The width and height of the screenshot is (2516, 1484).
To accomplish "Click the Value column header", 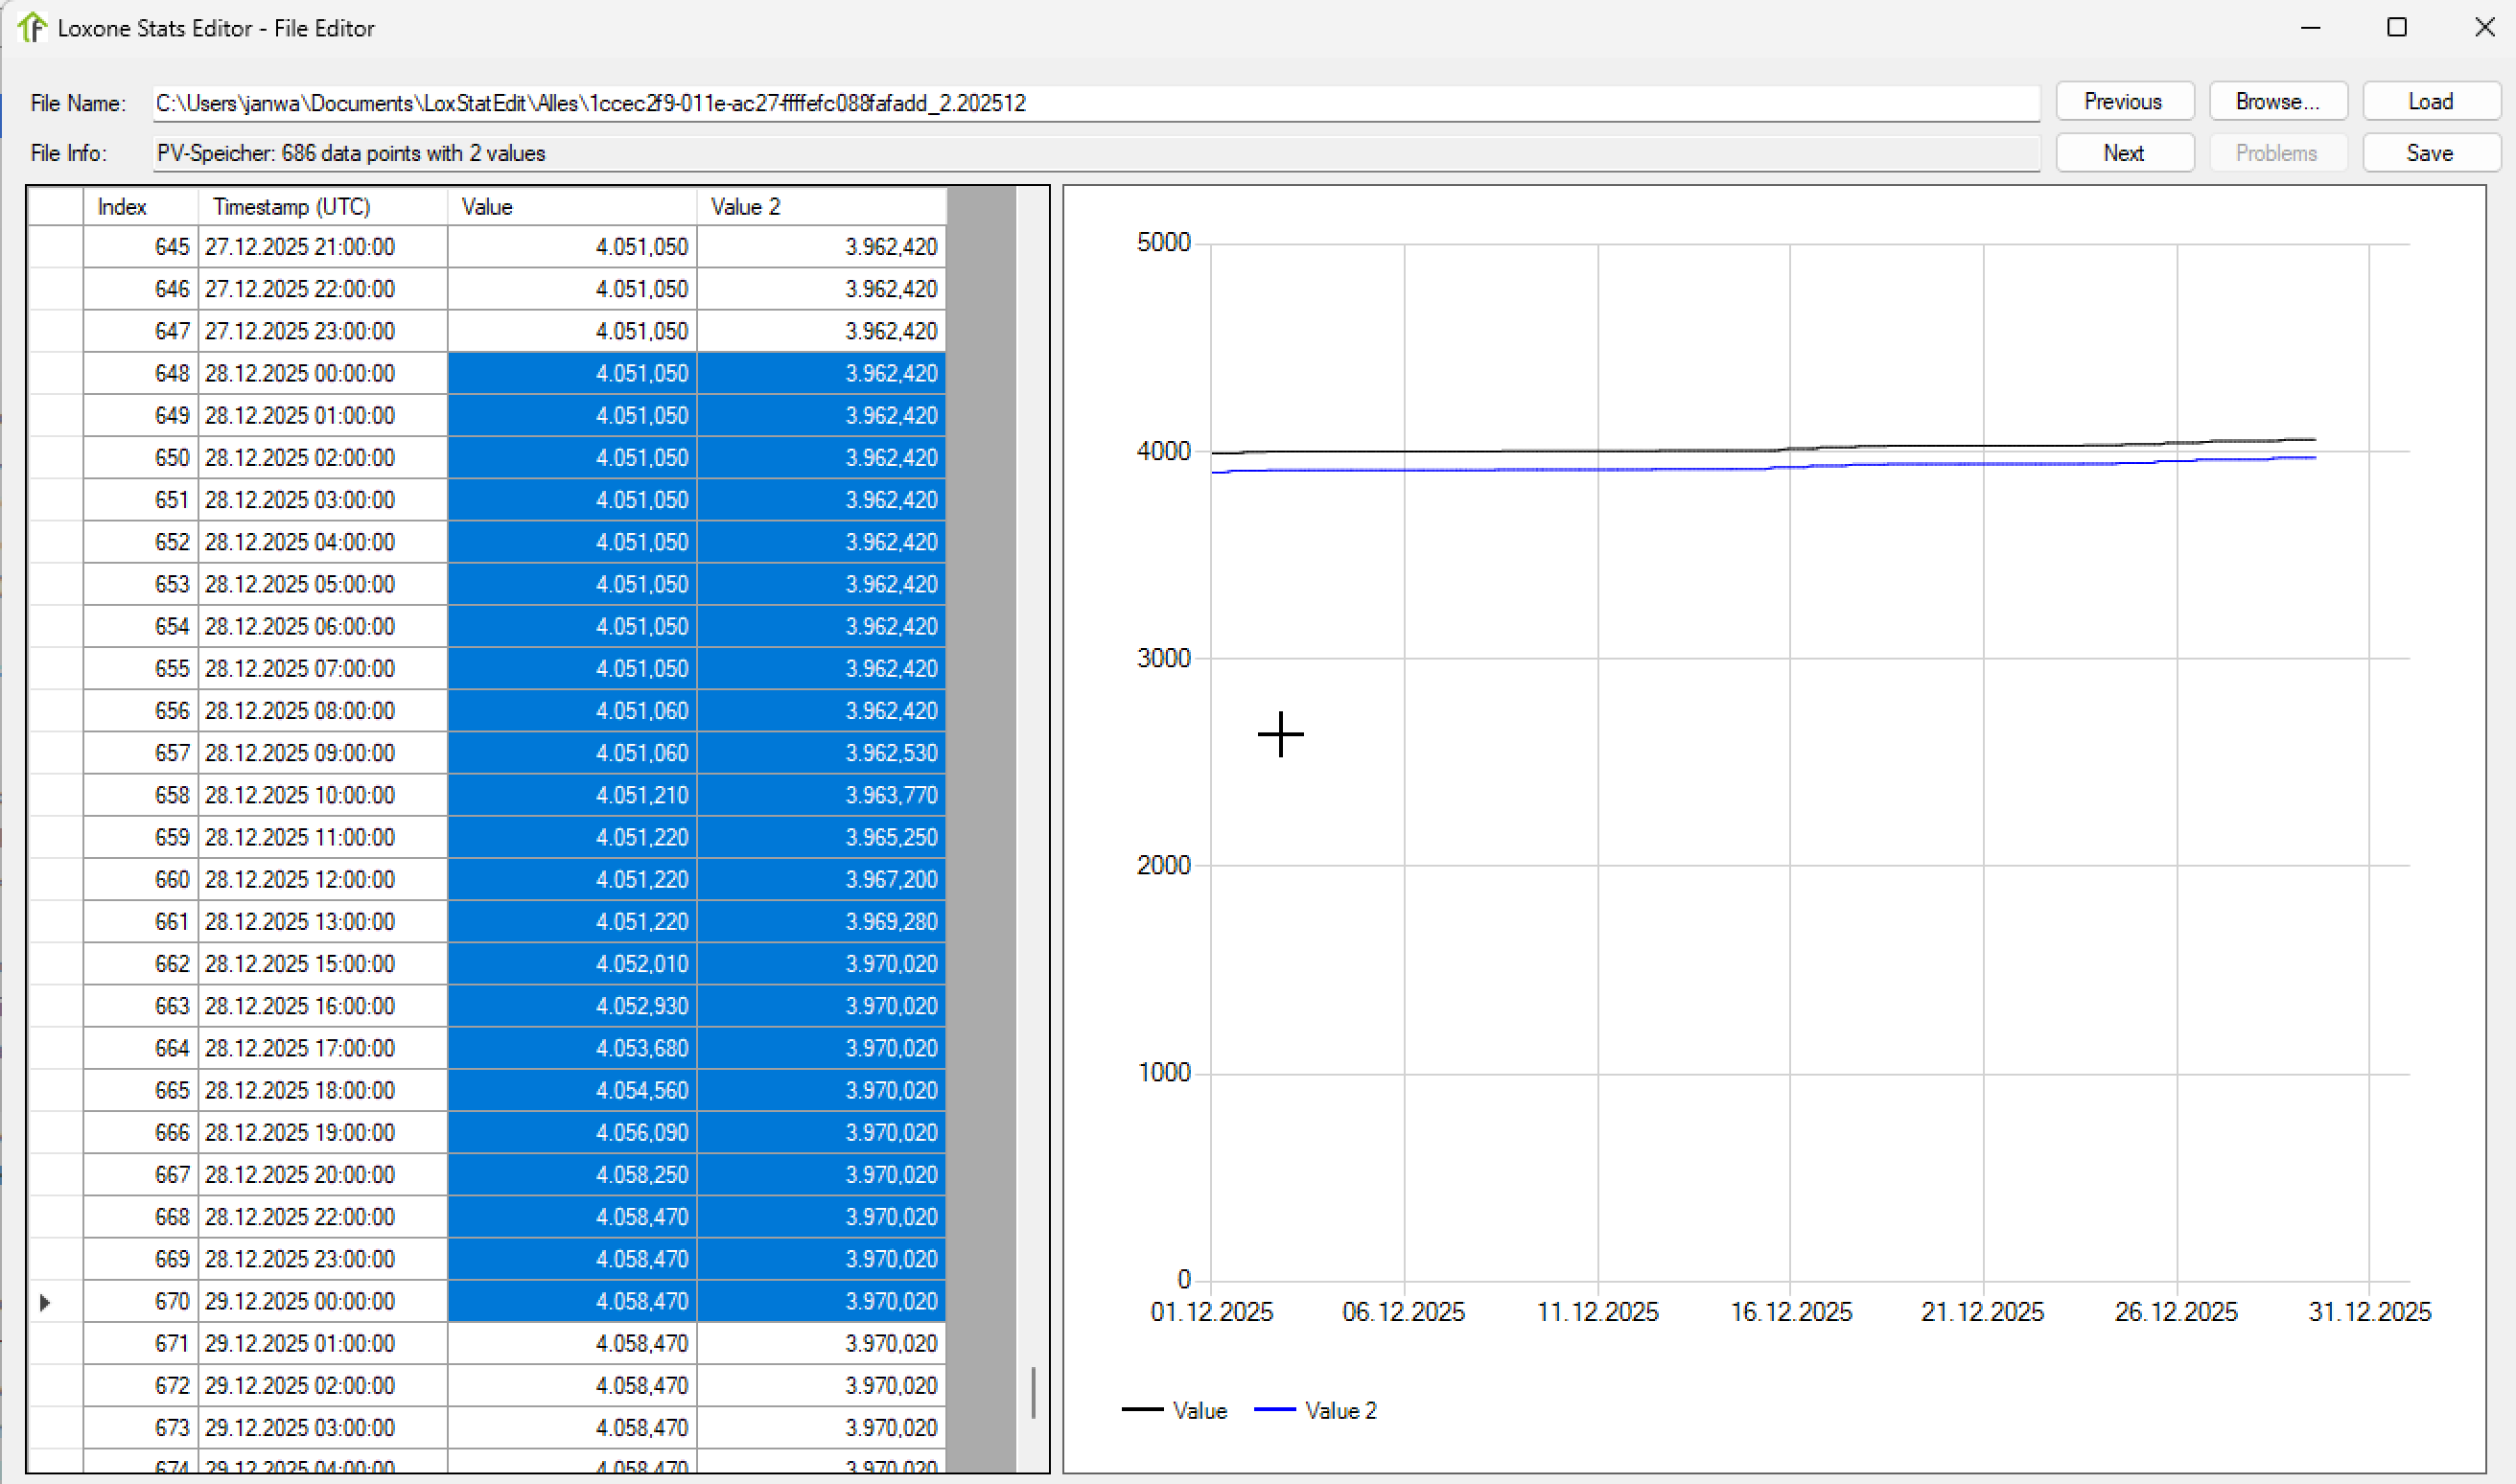I will tap(571, 207).
